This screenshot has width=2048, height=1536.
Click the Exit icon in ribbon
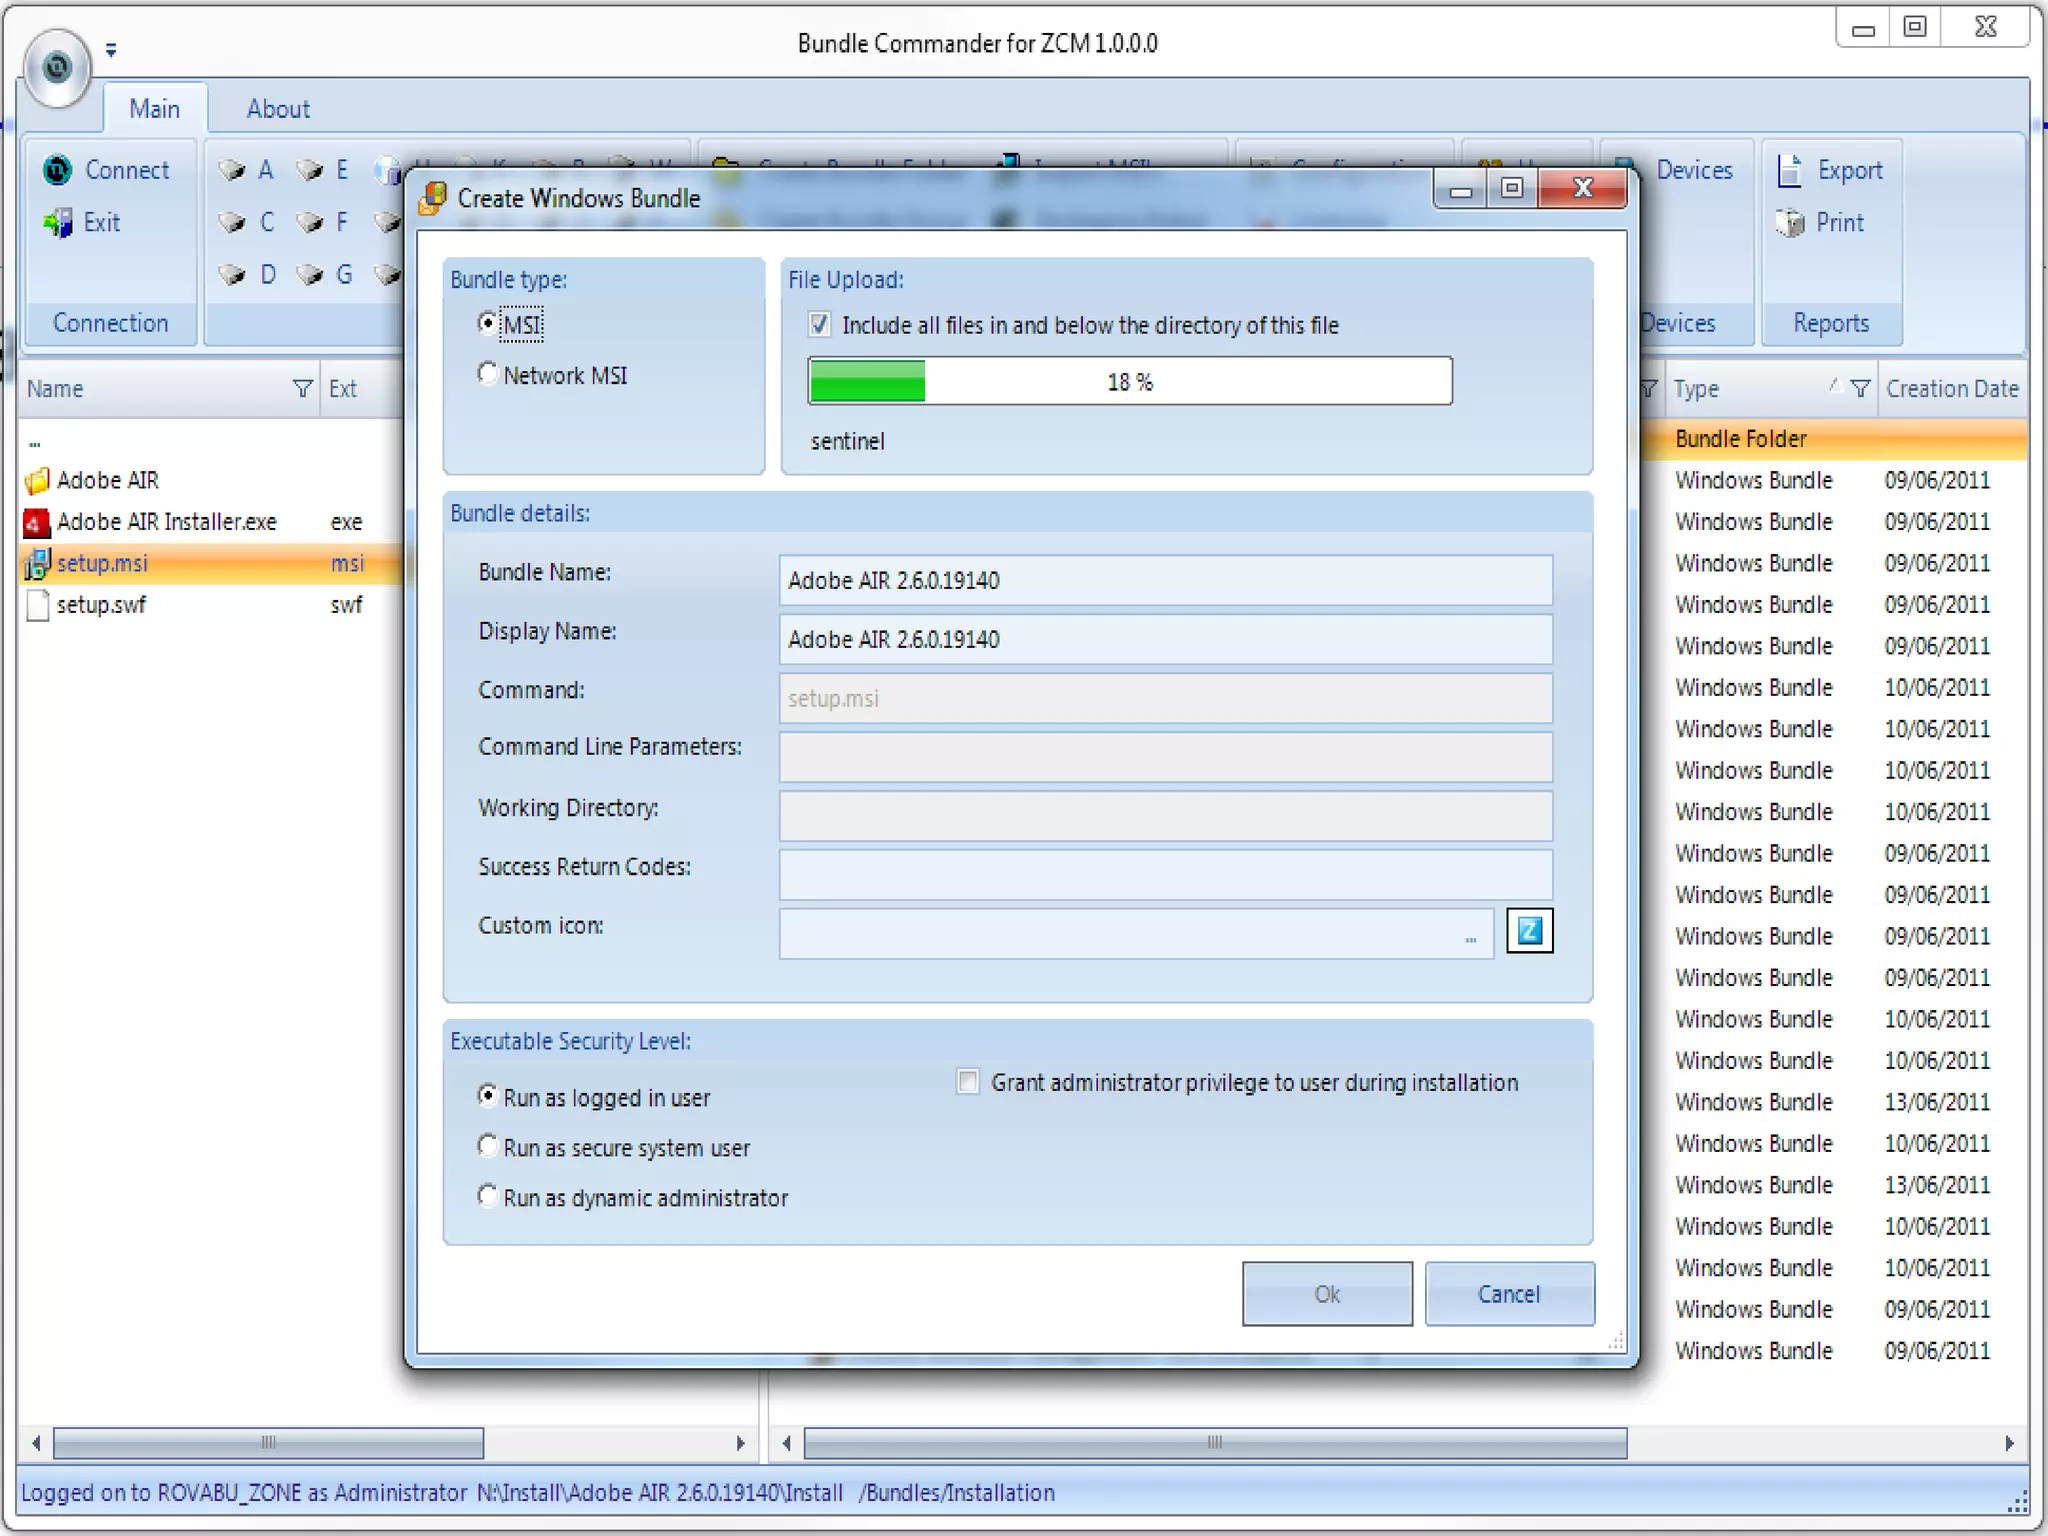point(58,222)
